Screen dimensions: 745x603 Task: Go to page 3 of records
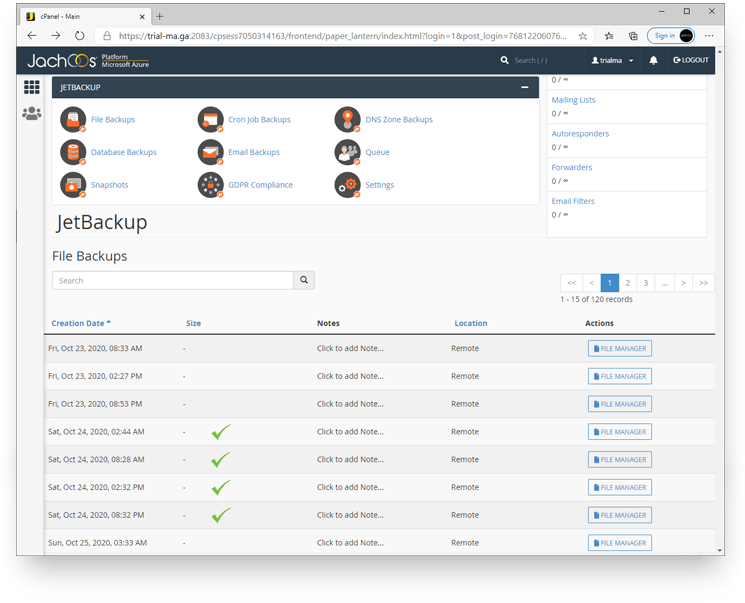(646, 283)
